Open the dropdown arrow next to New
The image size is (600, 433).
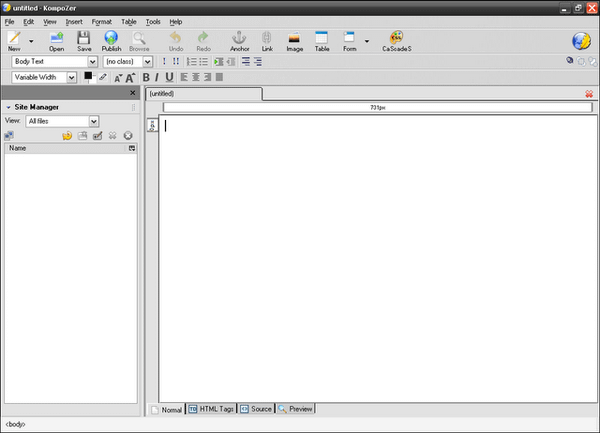point(31,41)
